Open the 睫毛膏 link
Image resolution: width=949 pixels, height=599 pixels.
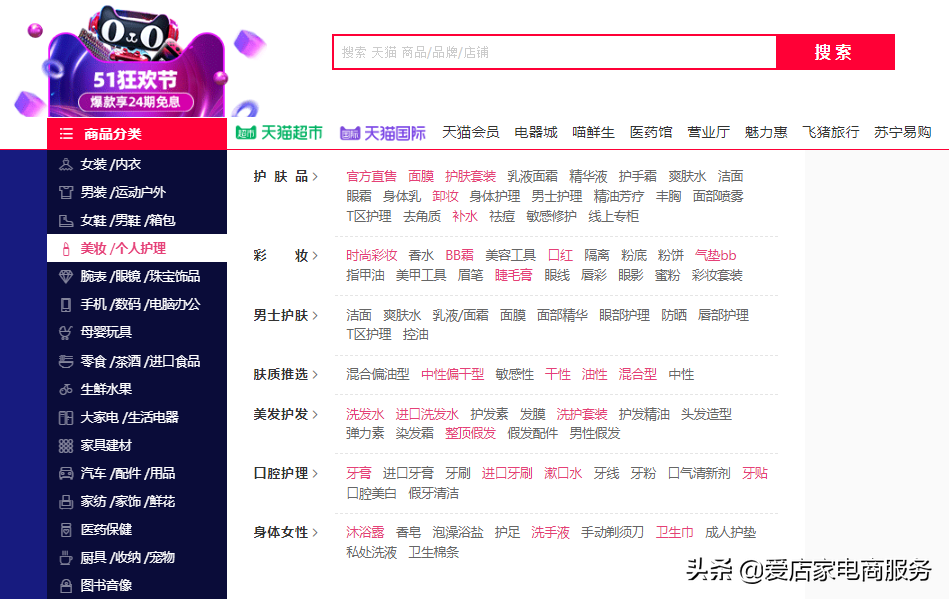point(513,276)
